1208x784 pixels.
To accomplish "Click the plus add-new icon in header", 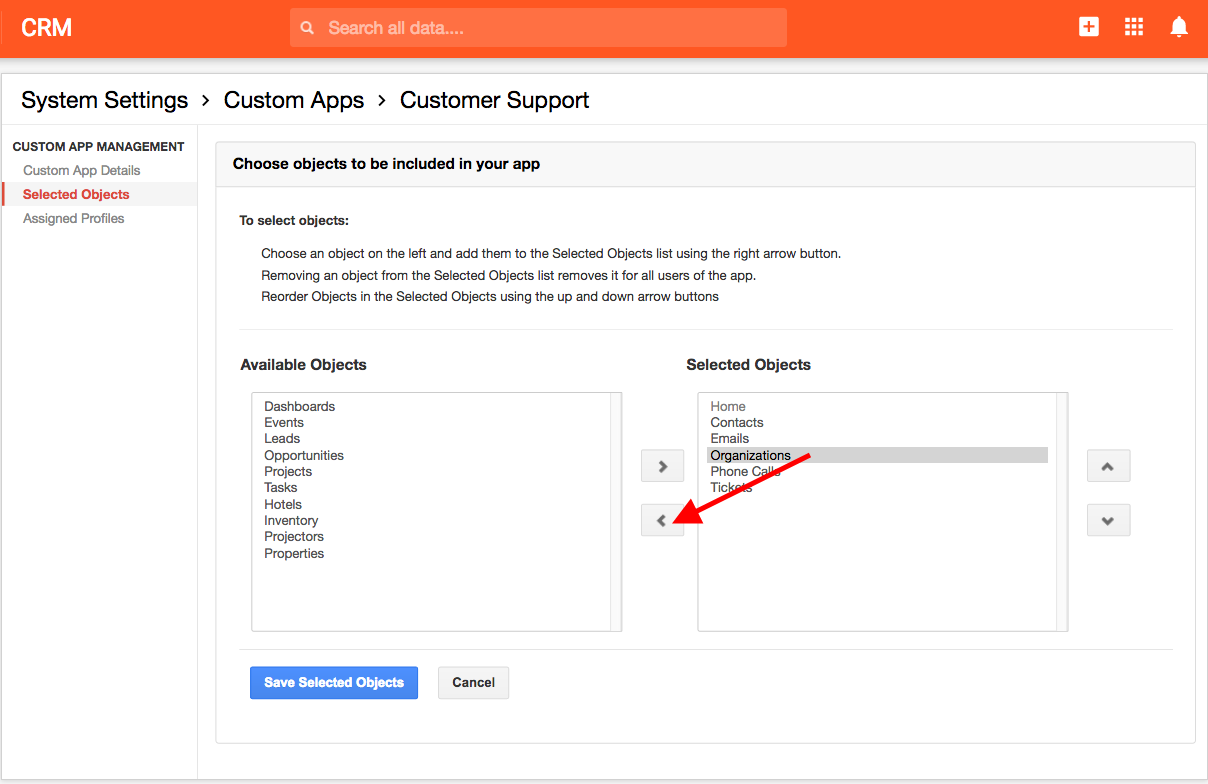I will pos(1089,27).
